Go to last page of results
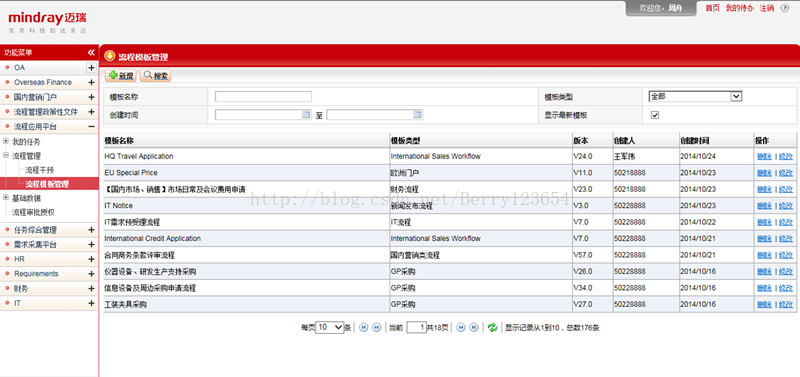This screenshot has height=377, width=800. click(474, 328)
